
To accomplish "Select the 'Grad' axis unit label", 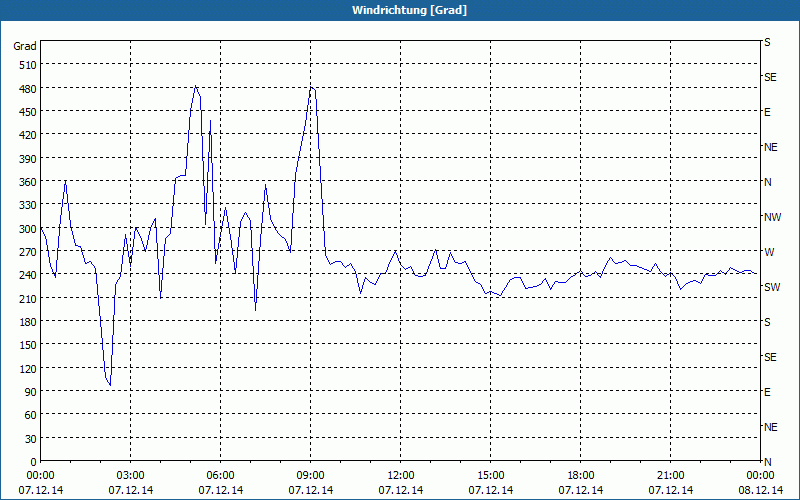I will coord(25,46).
